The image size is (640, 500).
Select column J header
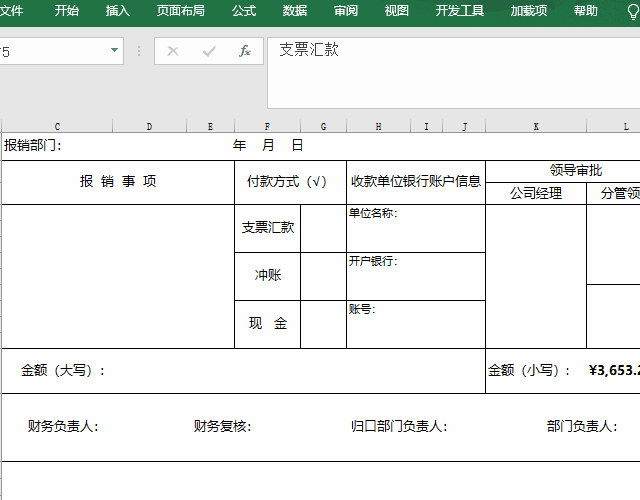click(464, 127)
